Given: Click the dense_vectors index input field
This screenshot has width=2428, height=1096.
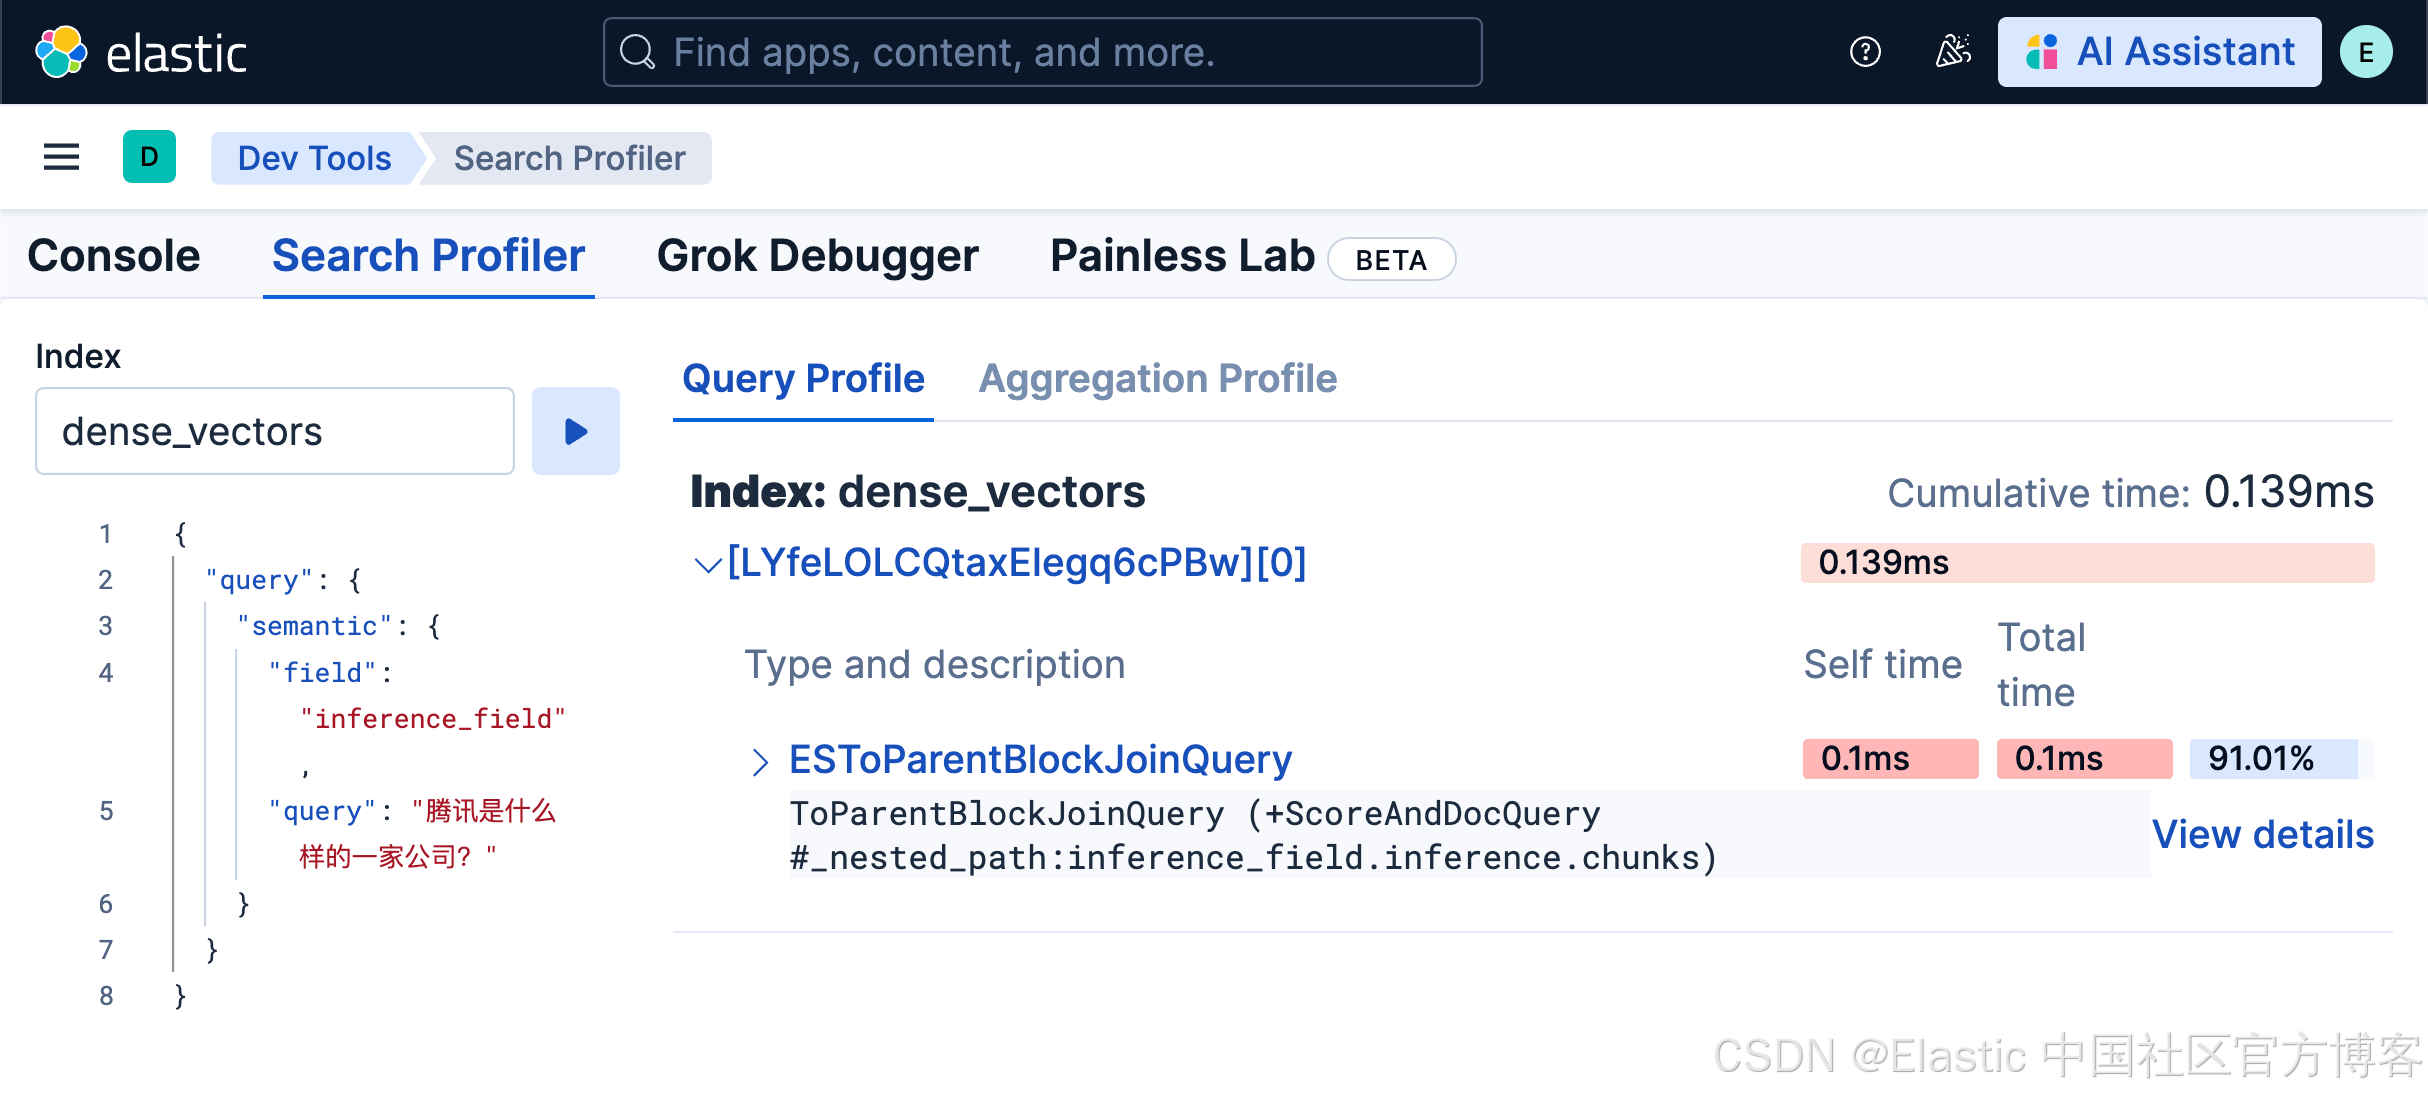Looking at the screenshot, I should click(275, 431).
